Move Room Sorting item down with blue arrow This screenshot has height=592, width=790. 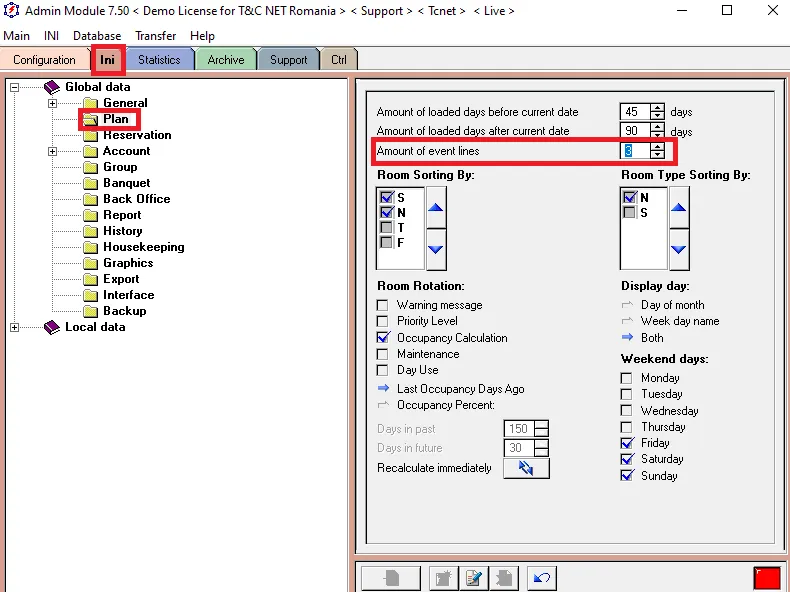coord(436,249)
